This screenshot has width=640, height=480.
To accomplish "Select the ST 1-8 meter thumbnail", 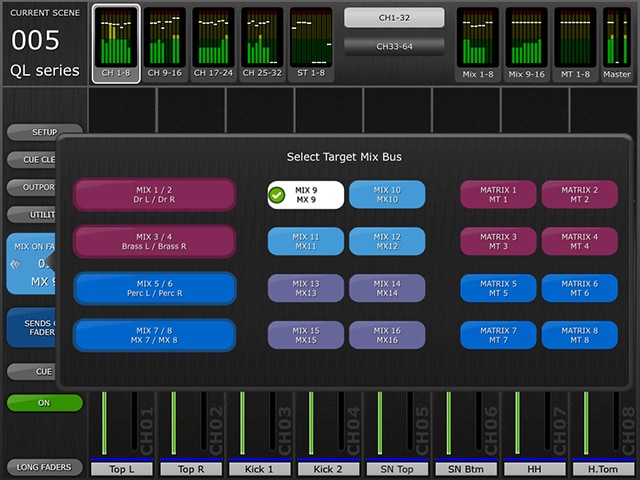I will [x=311, y=44].
